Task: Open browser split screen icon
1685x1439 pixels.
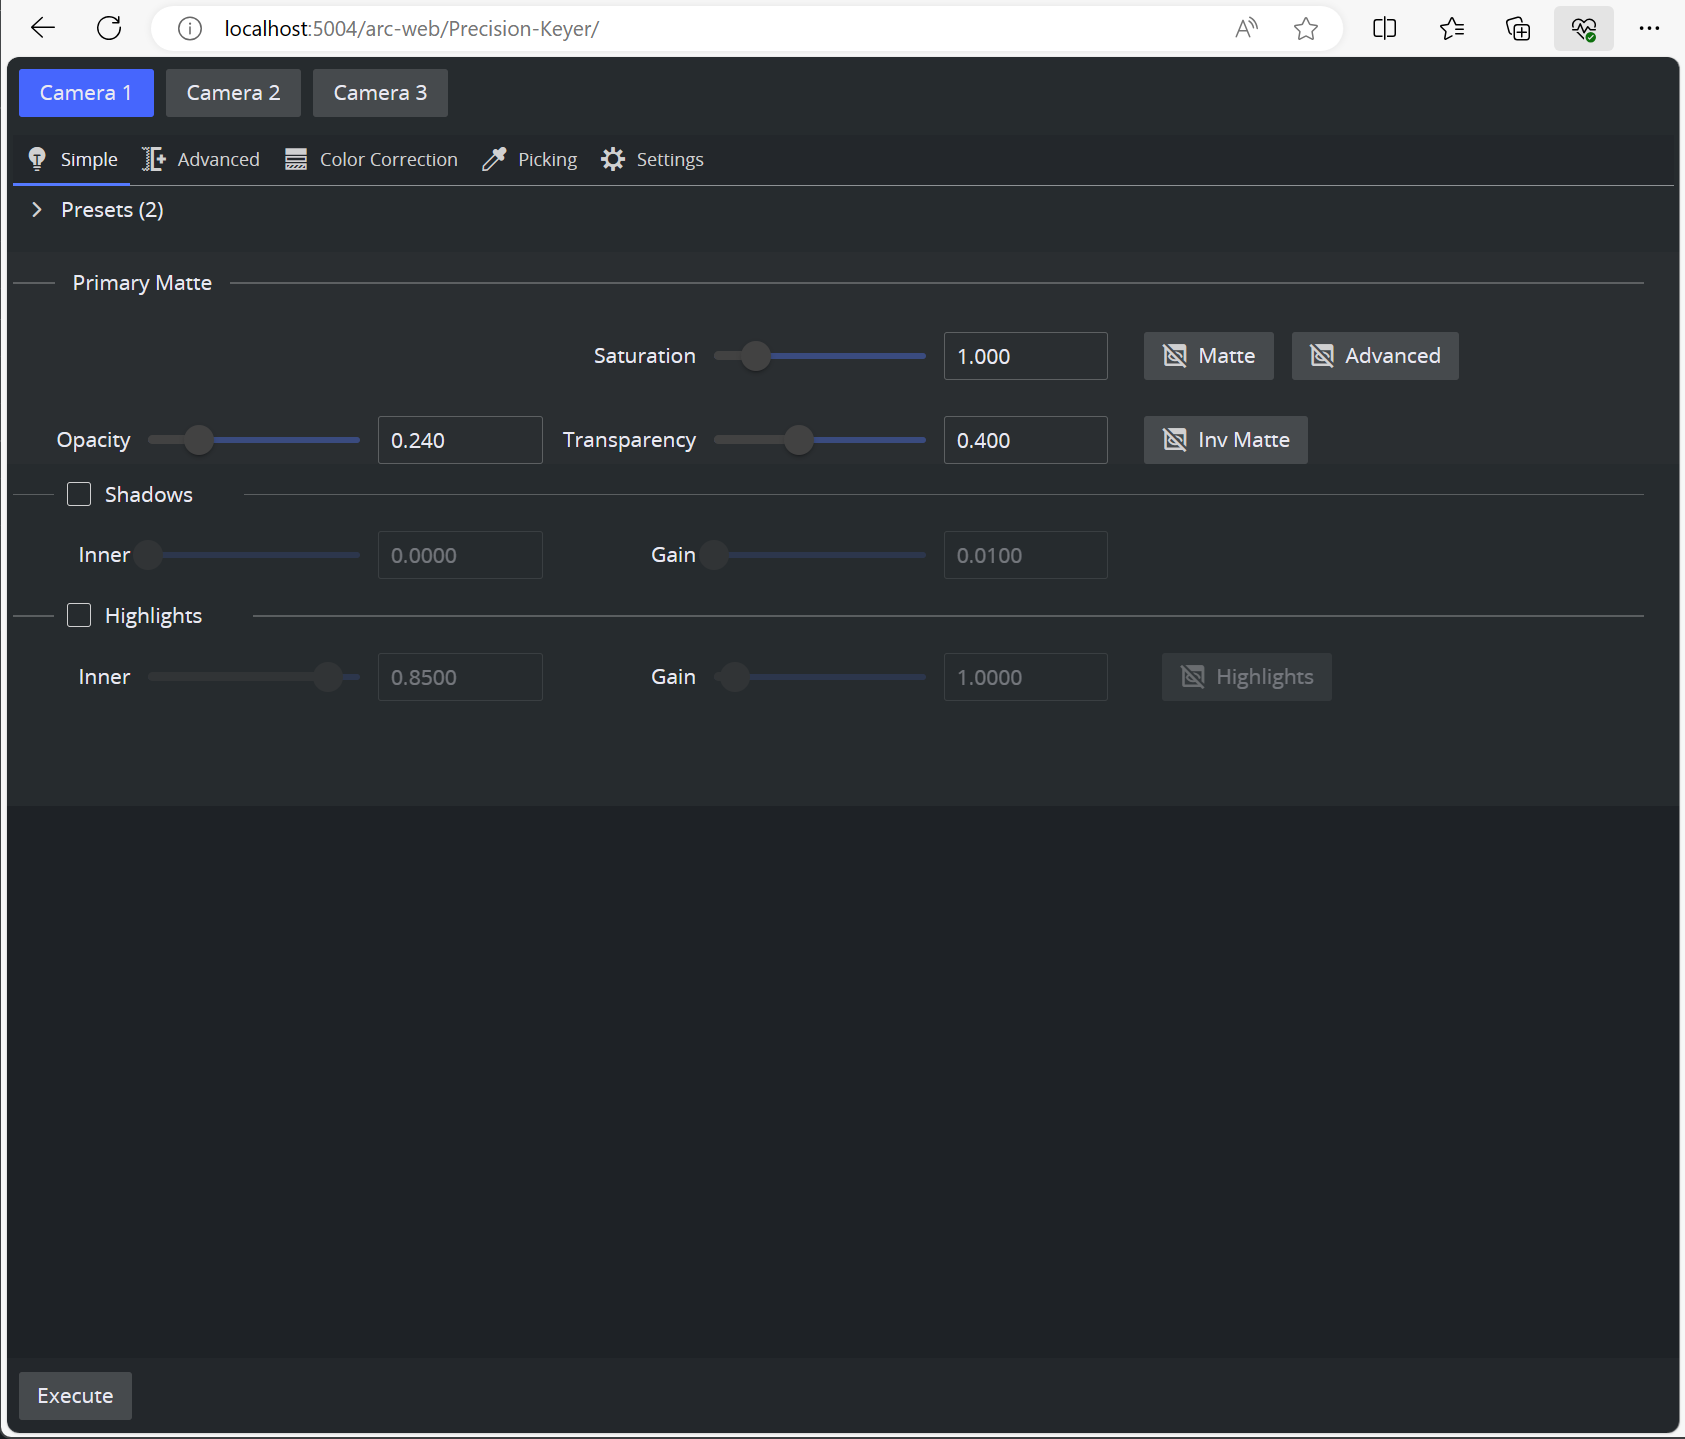Action: click(x=1384, y=29)
